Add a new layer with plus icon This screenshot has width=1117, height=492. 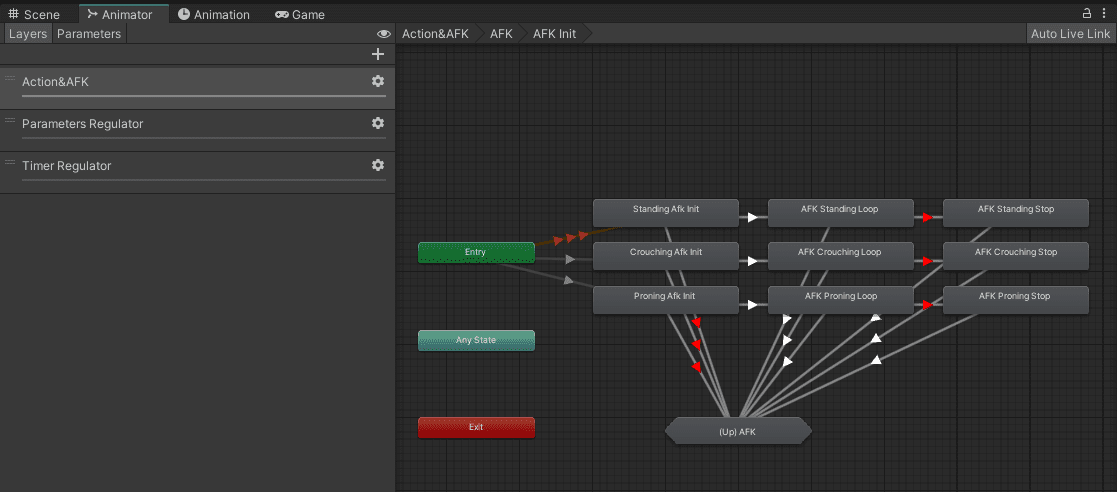coord(378,54)
